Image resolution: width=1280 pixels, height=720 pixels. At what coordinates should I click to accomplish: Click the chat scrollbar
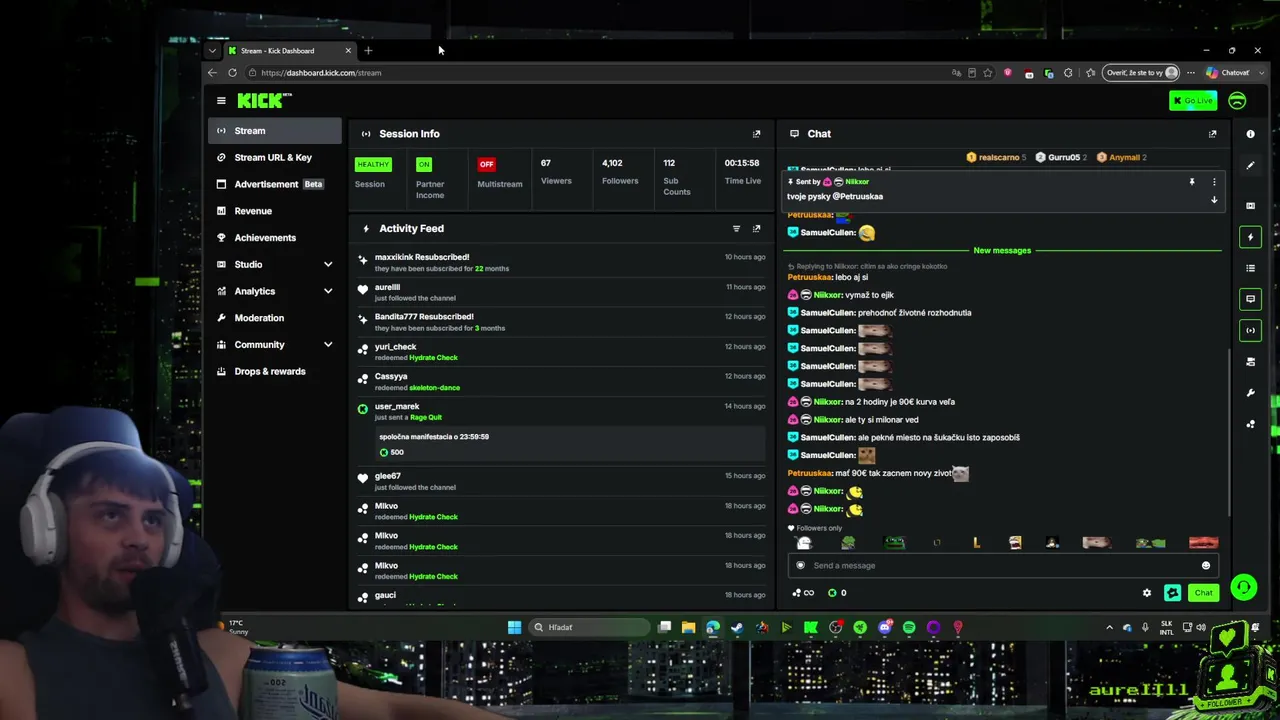click(1229, 430)
